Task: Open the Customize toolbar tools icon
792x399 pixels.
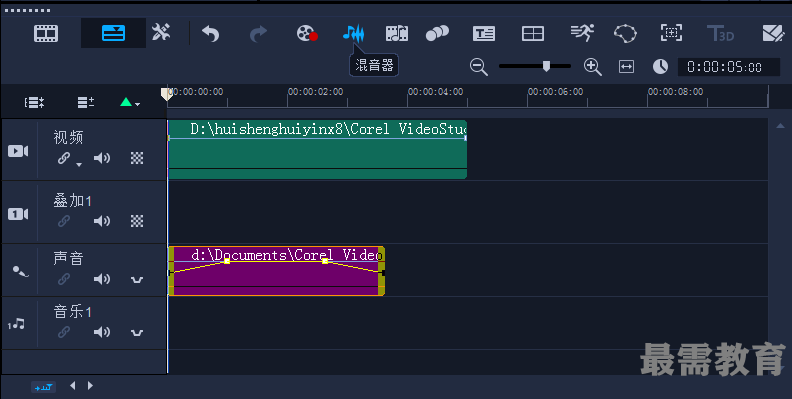Action: [161, 33]
